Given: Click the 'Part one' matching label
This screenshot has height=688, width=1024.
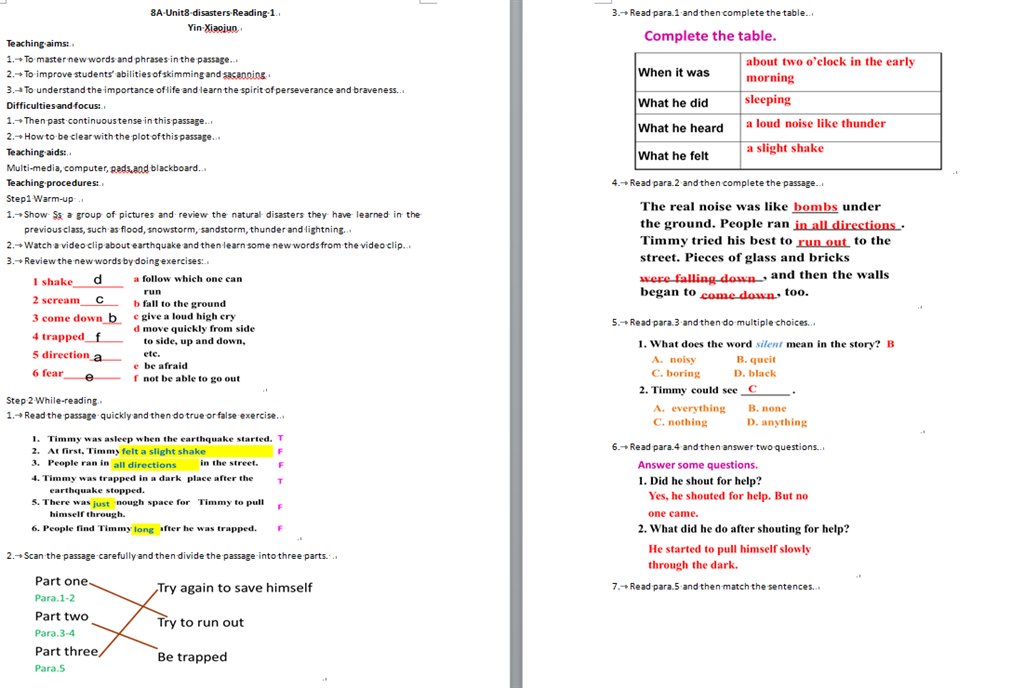Looking at the screenshot, I should tap(61, 581).
